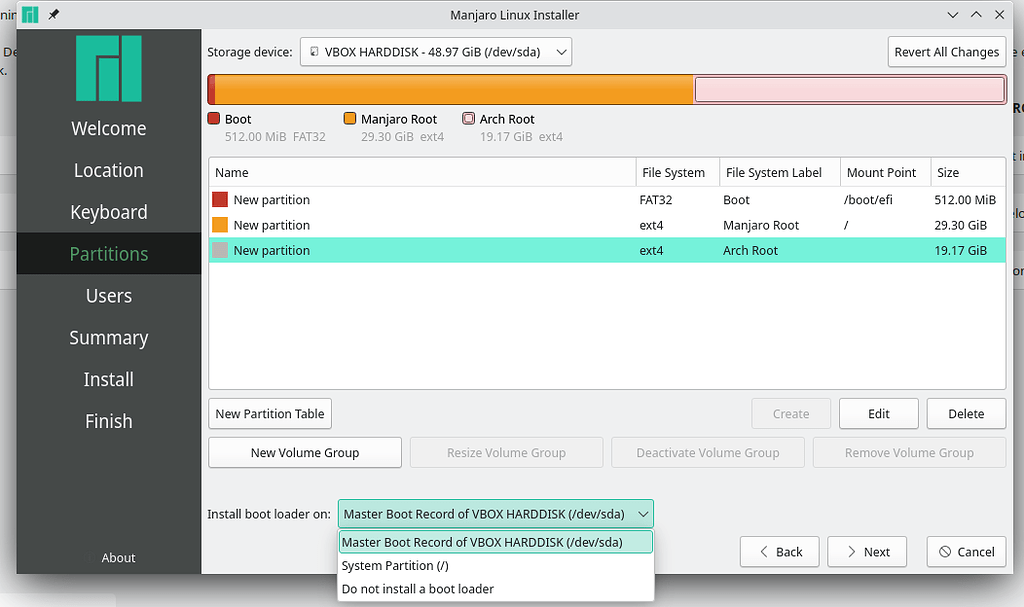Click the orange Manjaro Root legend square
Viewport: 1024px width, 607px height.
(x=349, y=118)
